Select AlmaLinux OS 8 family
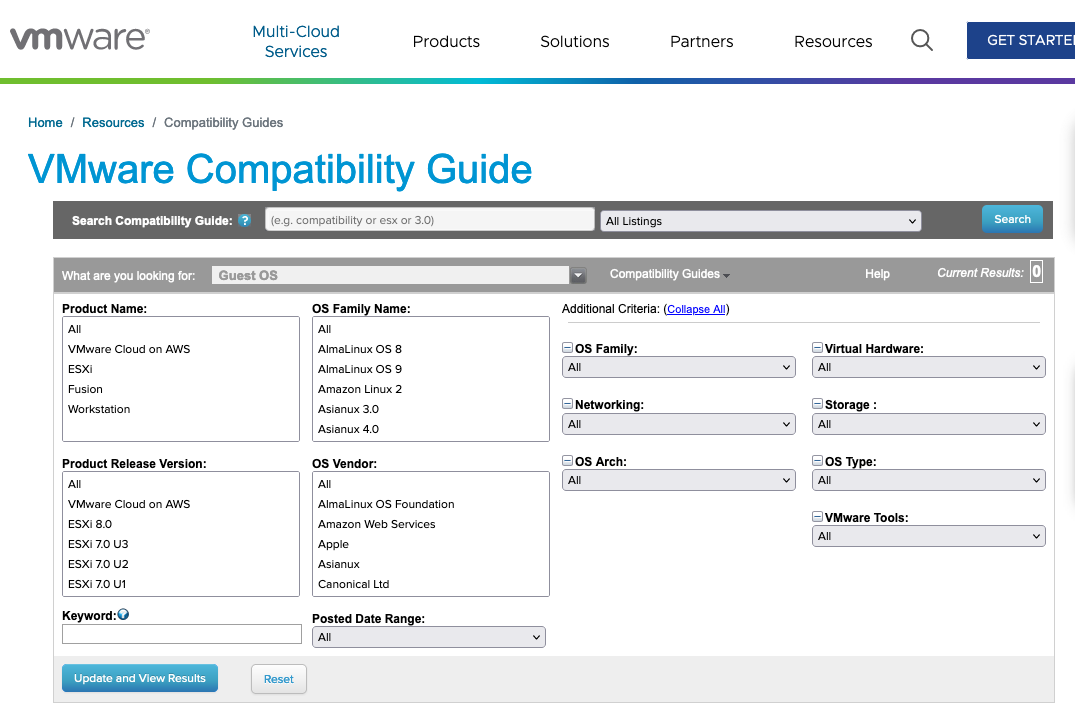 click(431, 349)
